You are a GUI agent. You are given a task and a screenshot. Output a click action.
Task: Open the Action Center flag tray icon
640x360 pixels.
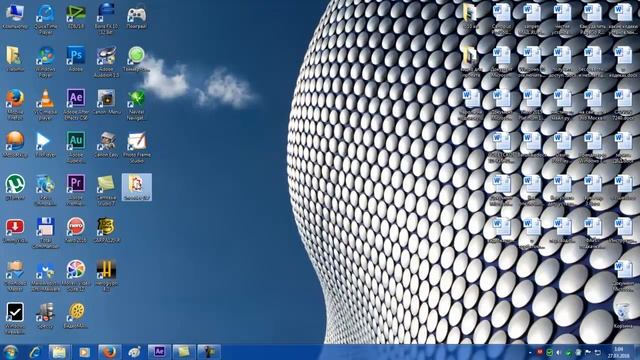588,352
